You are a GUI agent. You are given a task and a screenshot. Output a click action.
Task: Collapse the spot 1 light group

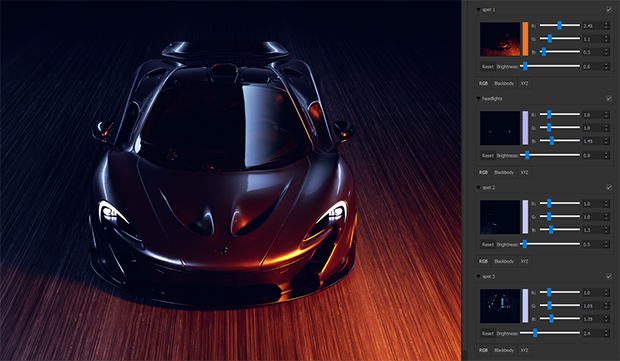click(x=478, y=9)
